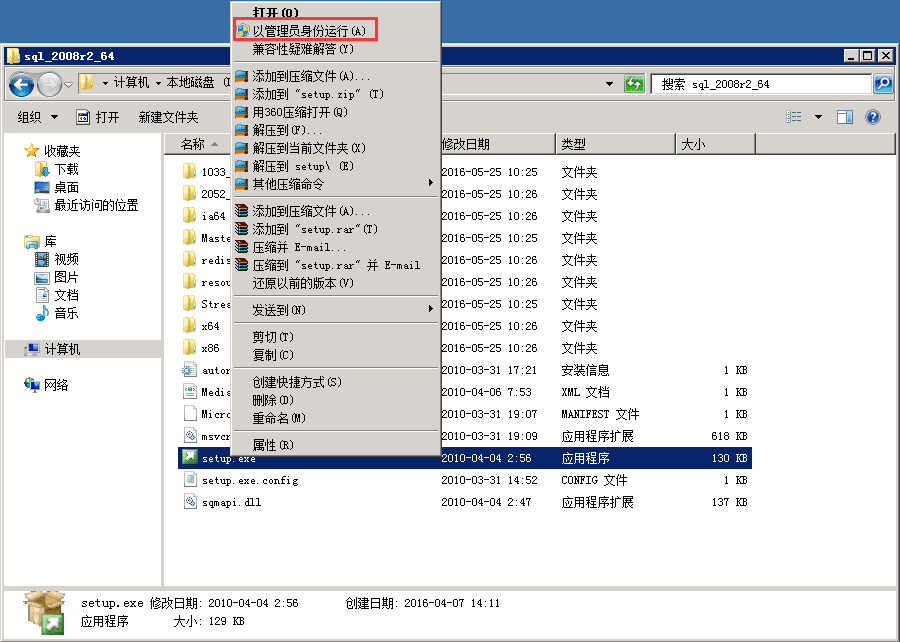Choose 剪切 from the context menu
The width and height of the screenshot is (900, 642).
point(336,337)
